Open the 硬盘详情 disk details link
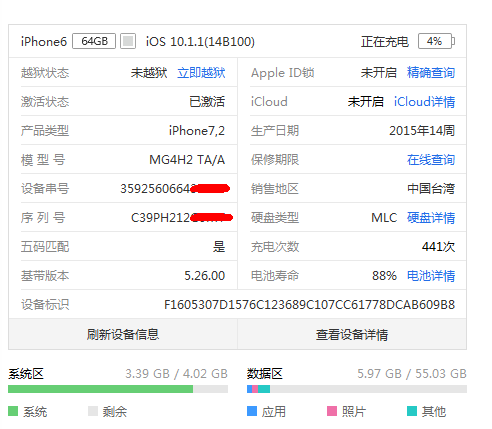Viewport: 492px width, 429px height. 431,218
